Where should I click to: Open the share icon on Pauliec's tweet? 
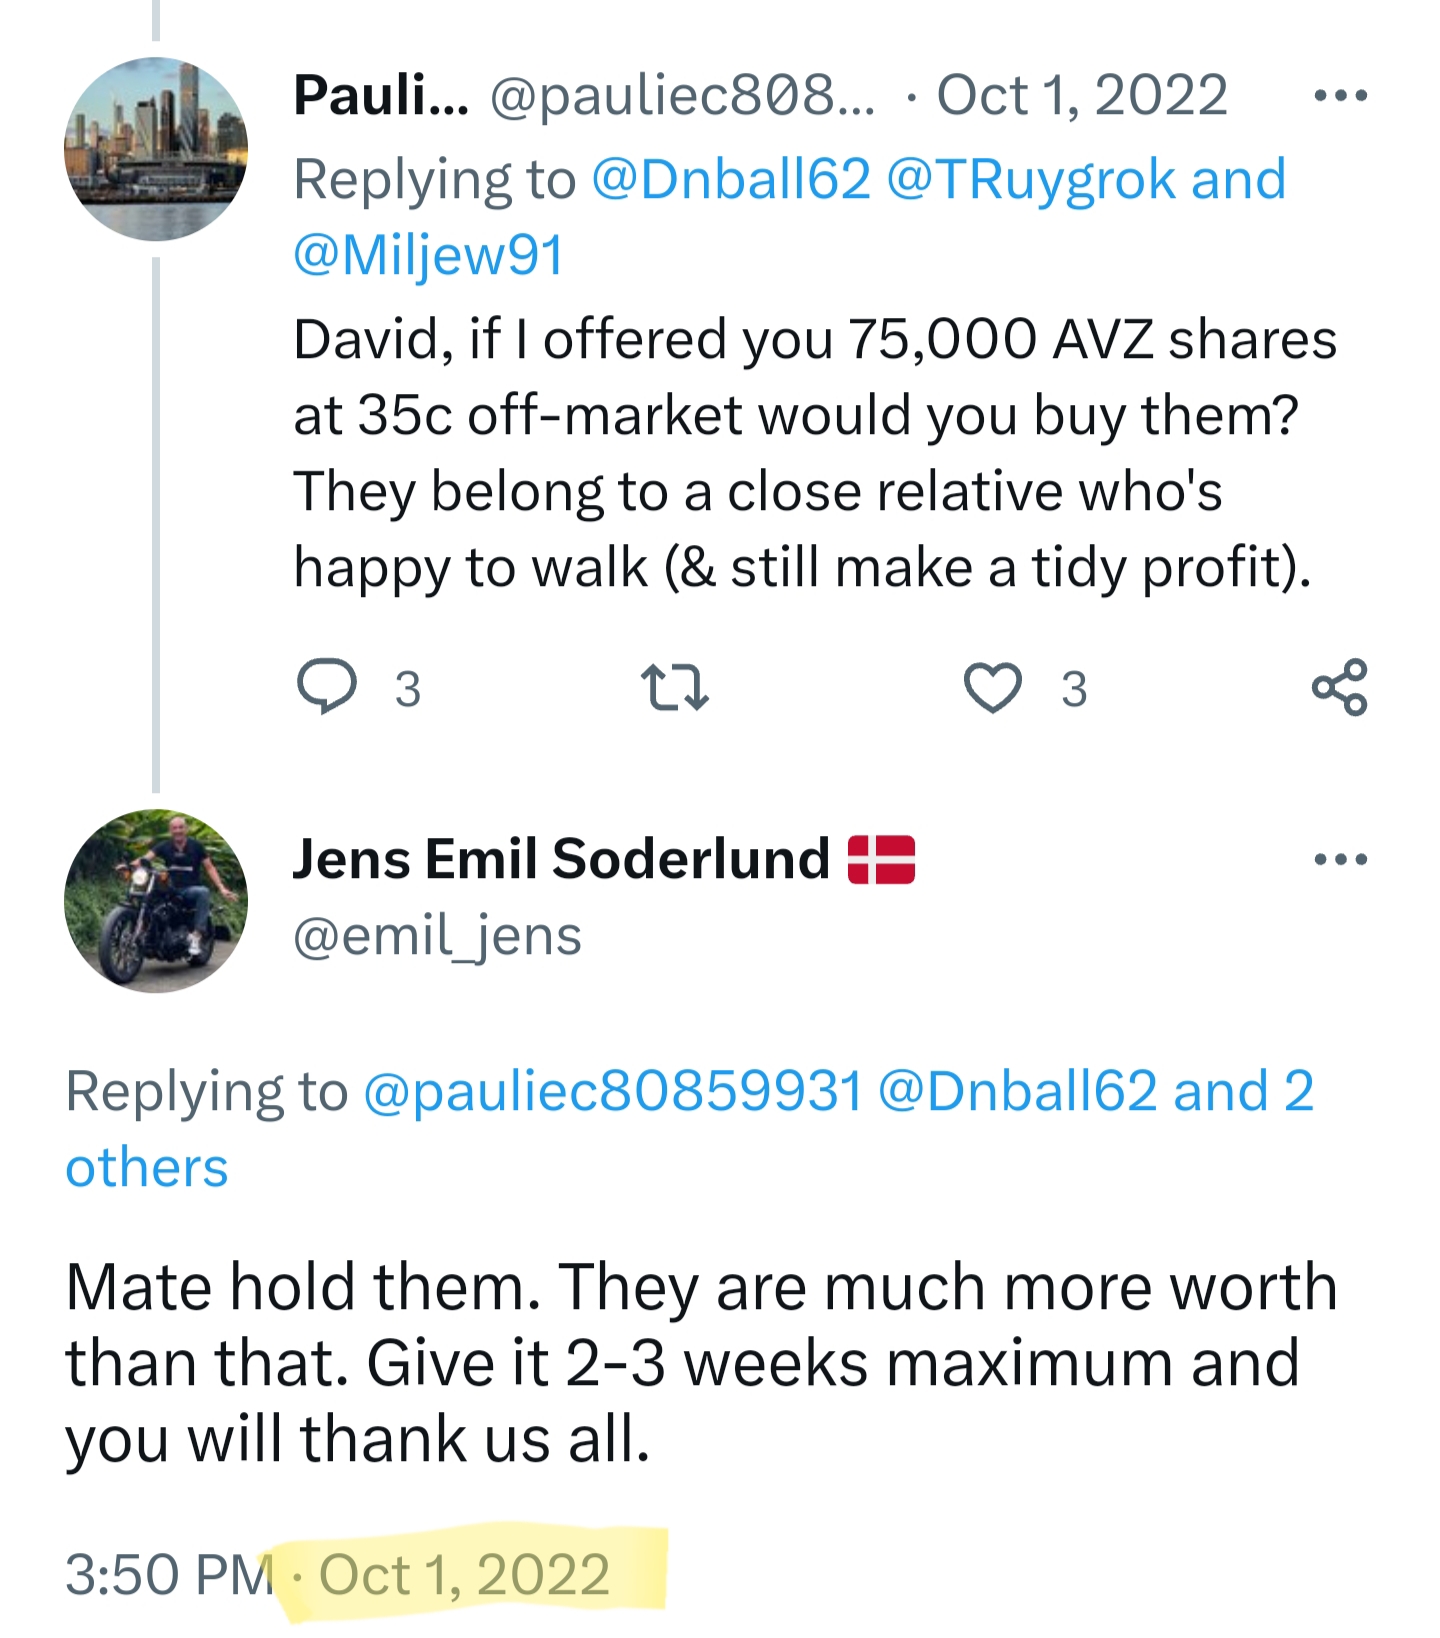[x=1339, y=687]
